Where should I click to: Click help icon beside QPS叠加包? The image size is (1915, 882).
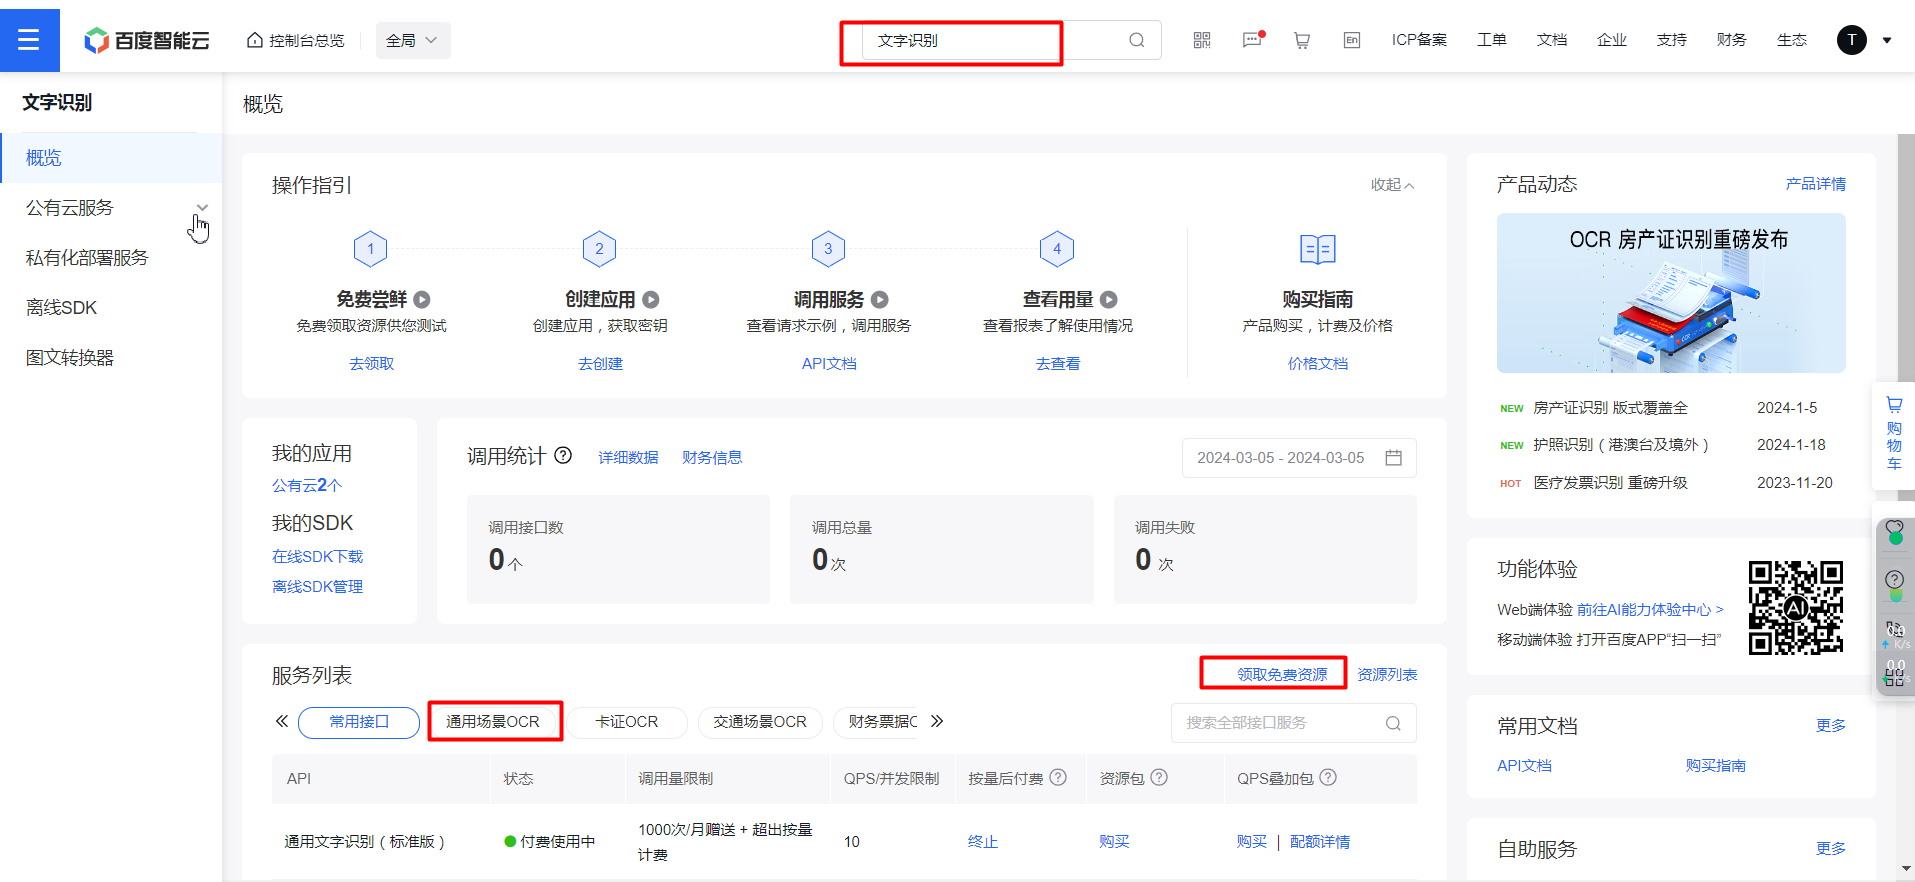tap(1328, 777)
